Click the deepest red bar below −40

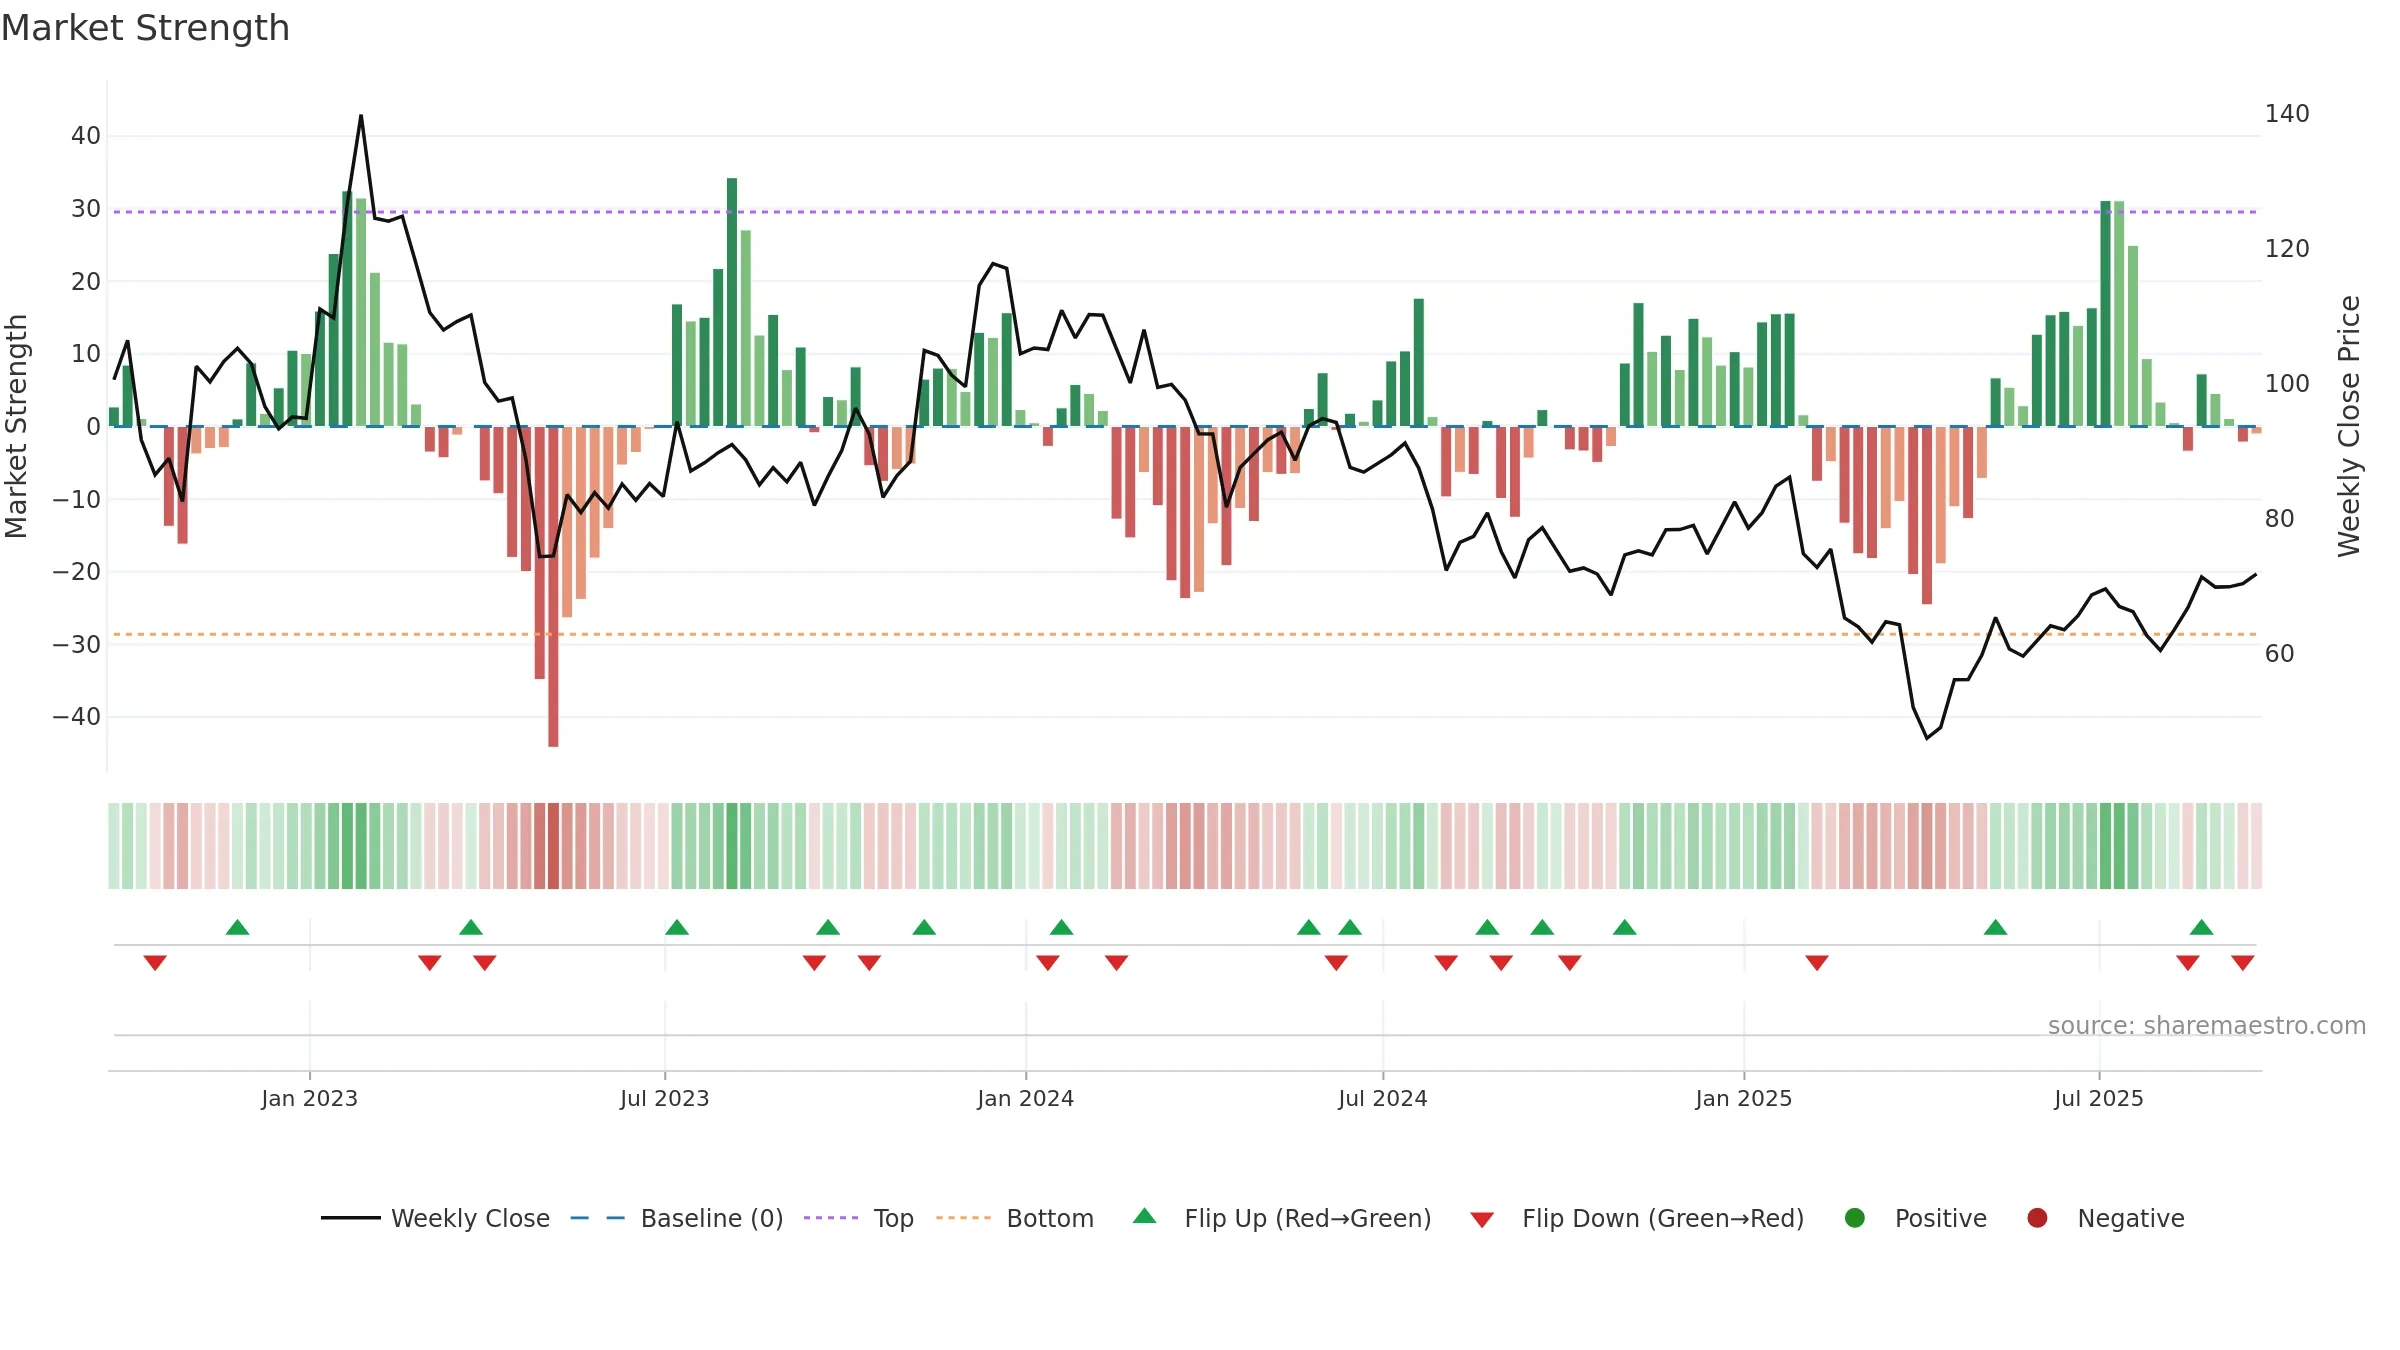coord(553,586)
